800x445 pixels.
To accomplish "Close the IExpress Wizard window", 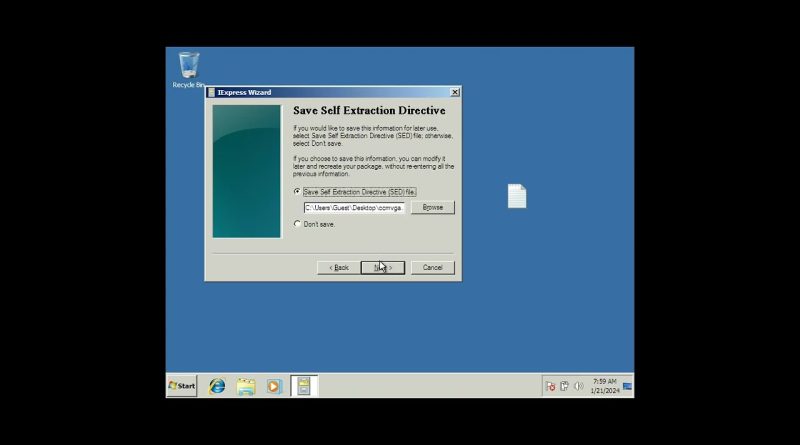I will point(455,92).
